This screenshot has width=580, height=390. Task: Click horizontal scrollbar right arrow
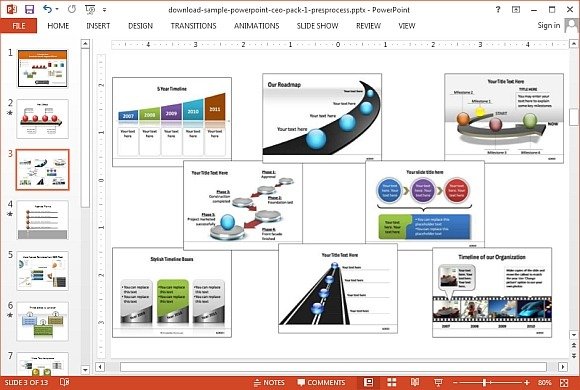pyautogui.click(x=563, y=367)
